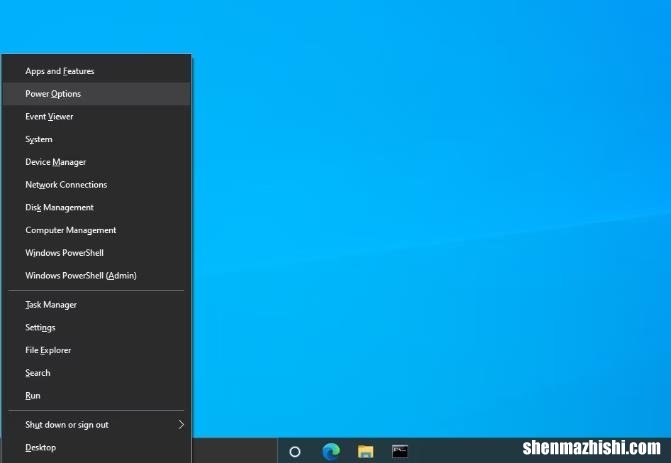Screen dimensions: 671x463
Task: Select Power Options from the menu
Action: (x=97, y=94)
